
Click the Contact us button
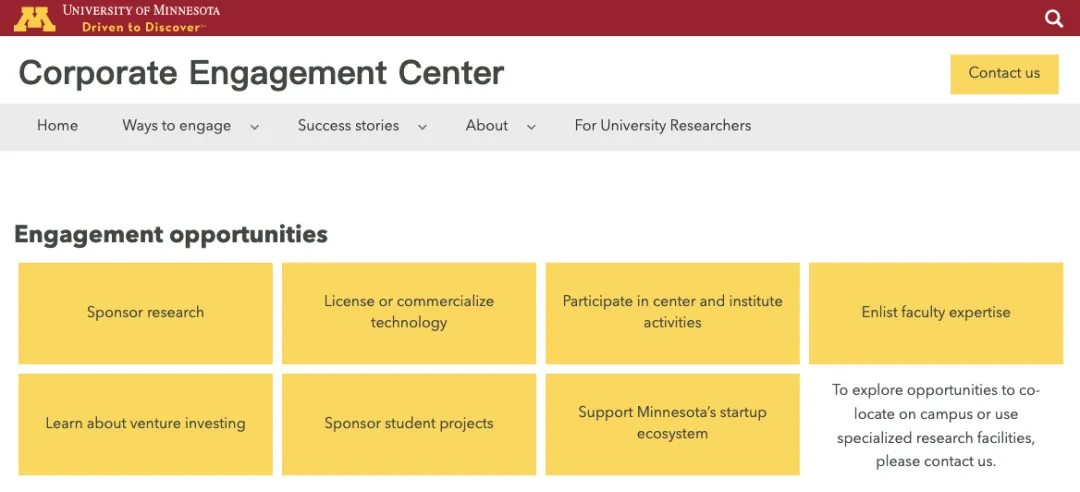click(x=1004, y=74)
